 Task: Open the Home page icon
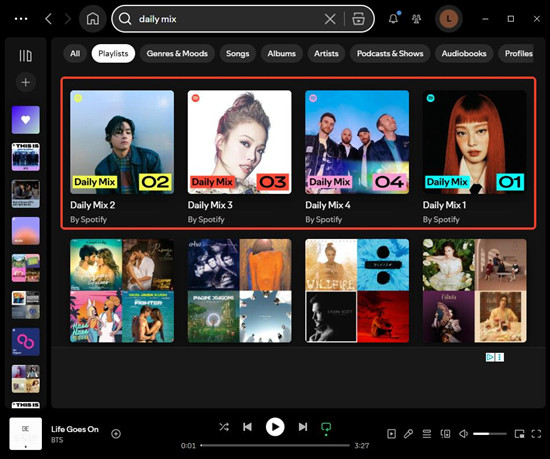pos(93,19)
